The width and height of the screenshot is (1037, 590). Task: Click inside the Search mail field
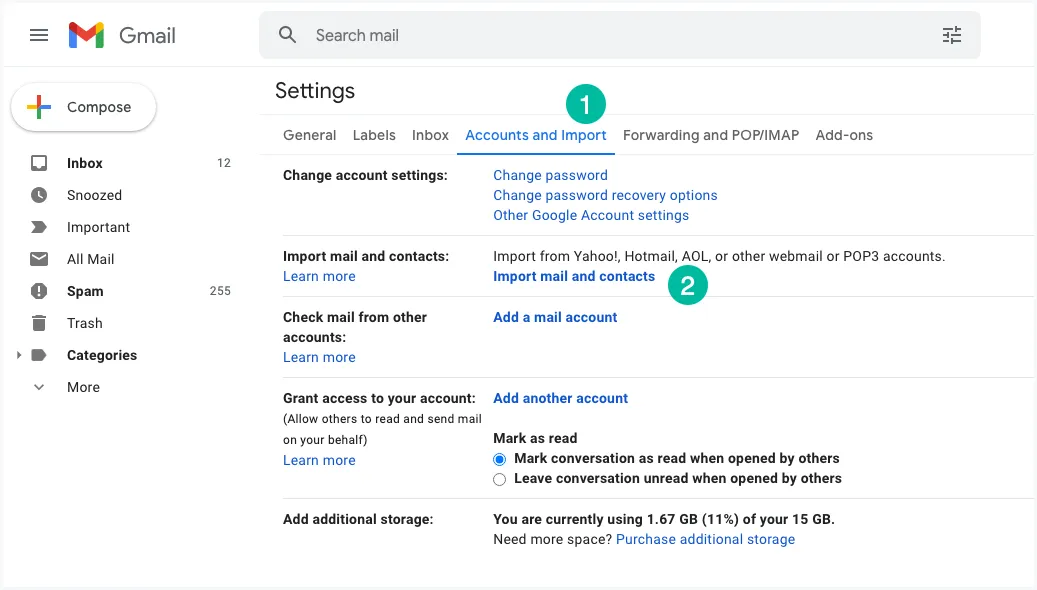tap(500, 35)
